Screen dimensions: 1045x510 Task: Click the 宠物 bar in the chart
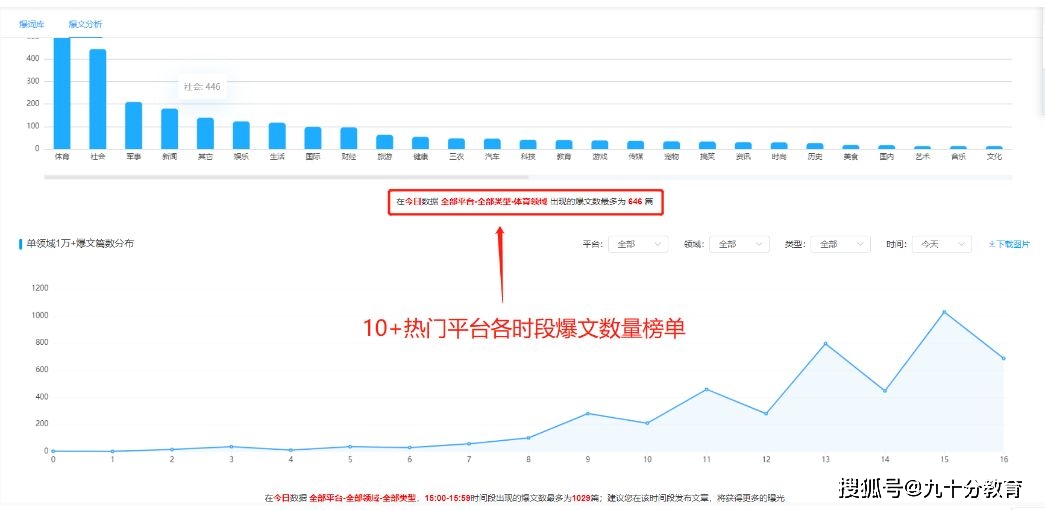point(672,145)
